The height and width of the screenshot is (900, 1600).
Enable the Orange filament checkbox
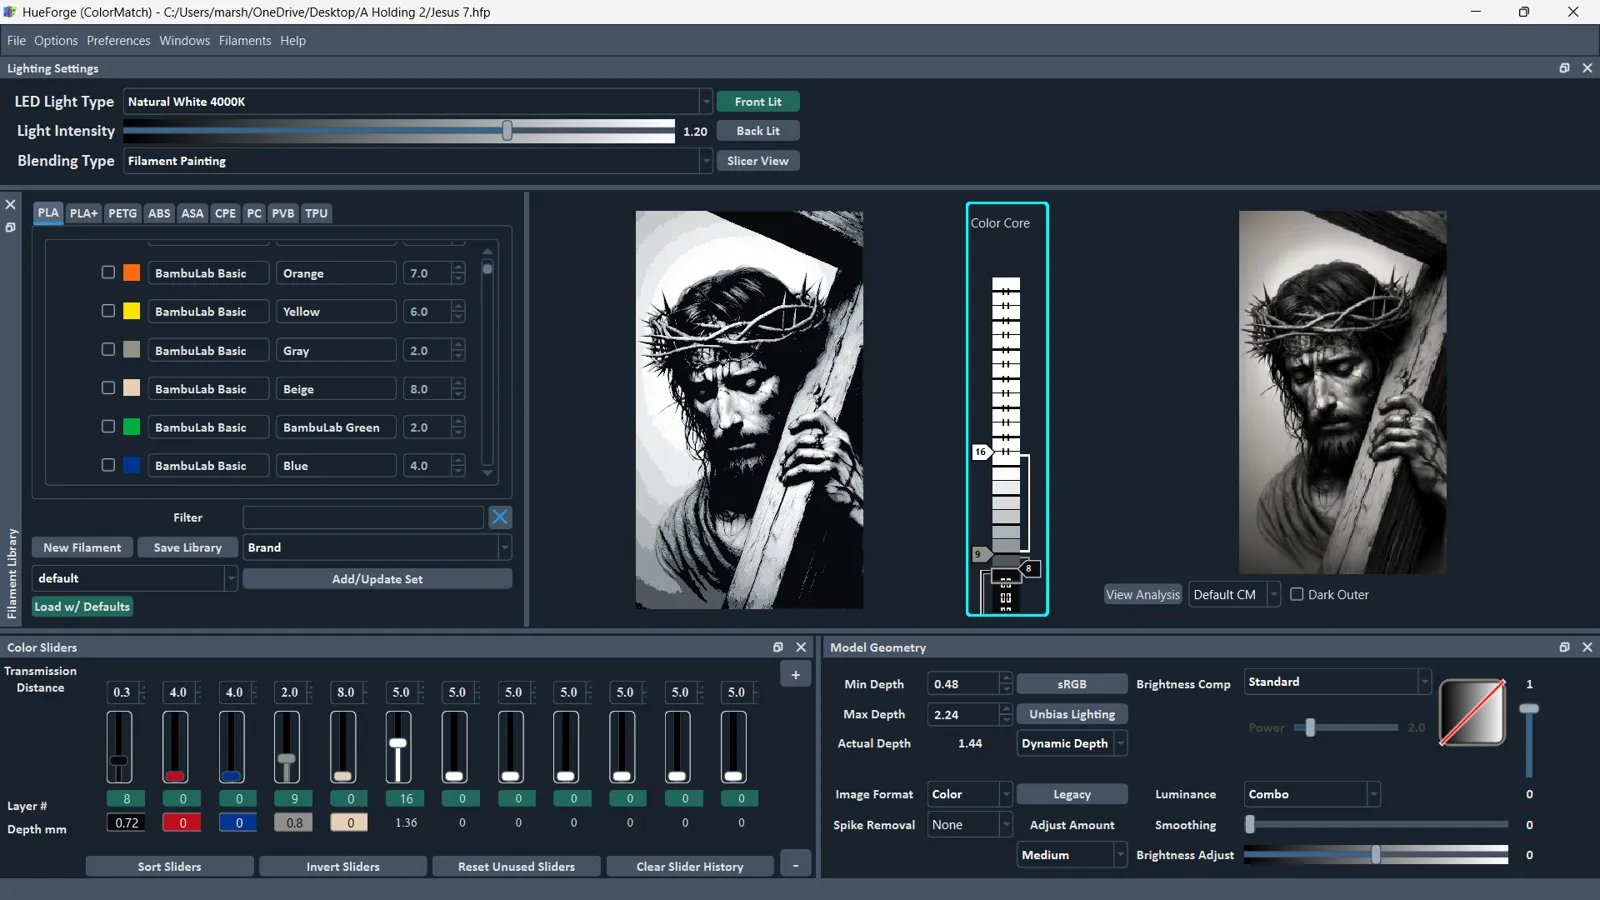[x=108, y=272]
